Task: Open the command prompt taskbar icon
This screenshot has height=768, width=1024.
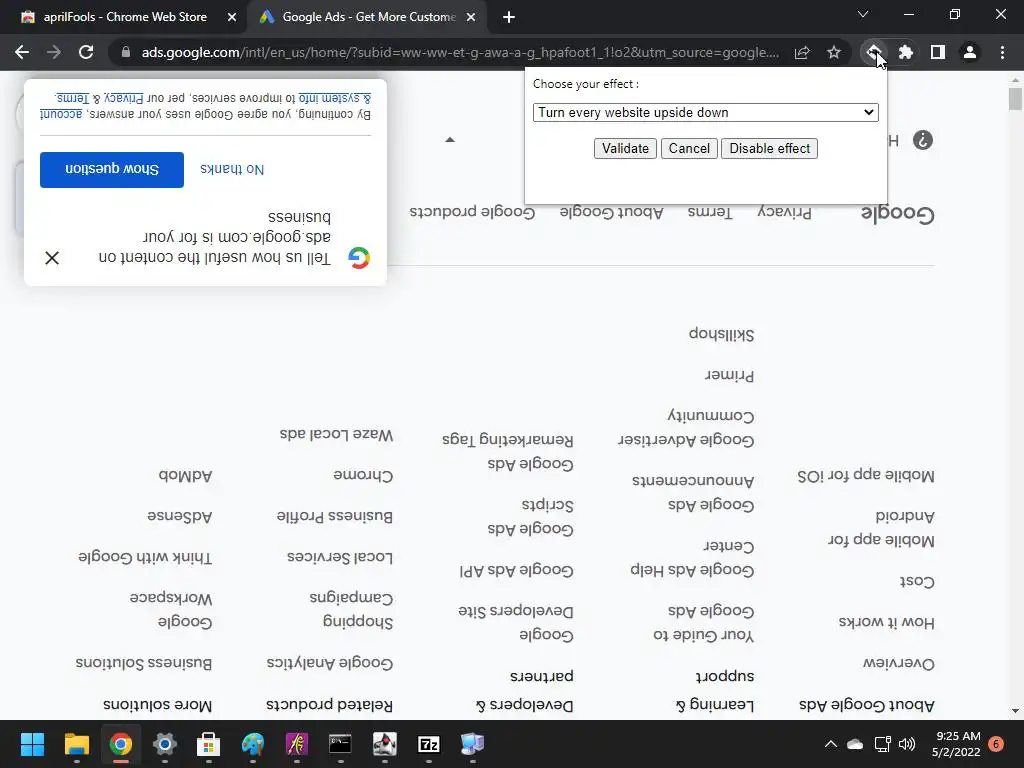Action: tap(340, 744)
